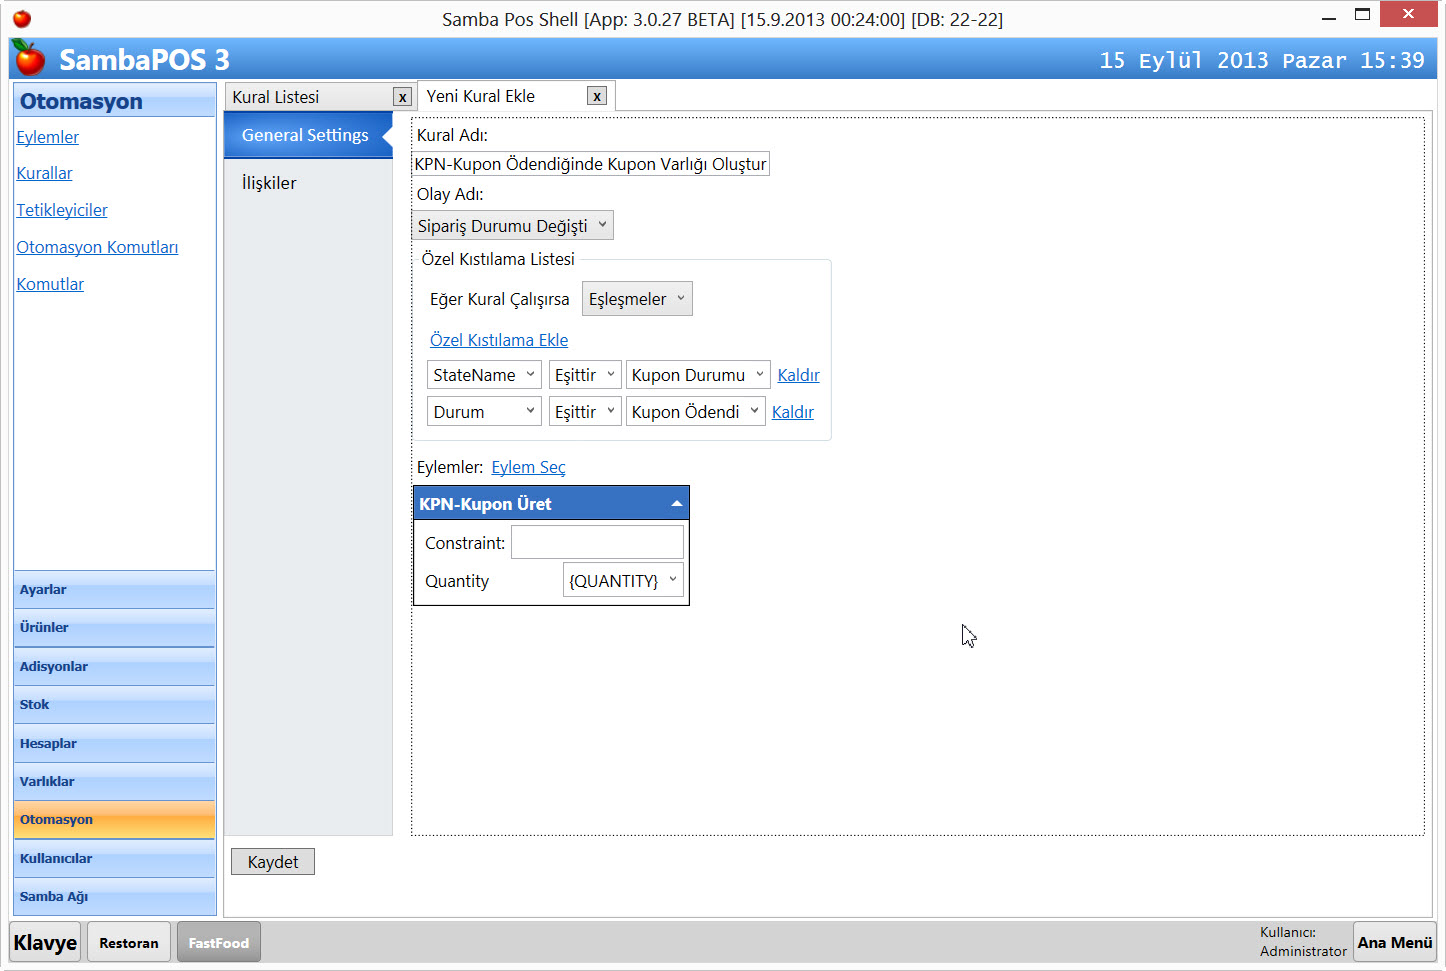1446x971 pixels.
Task: Open the Olay Adı dropdown
Action: point(513,226)
